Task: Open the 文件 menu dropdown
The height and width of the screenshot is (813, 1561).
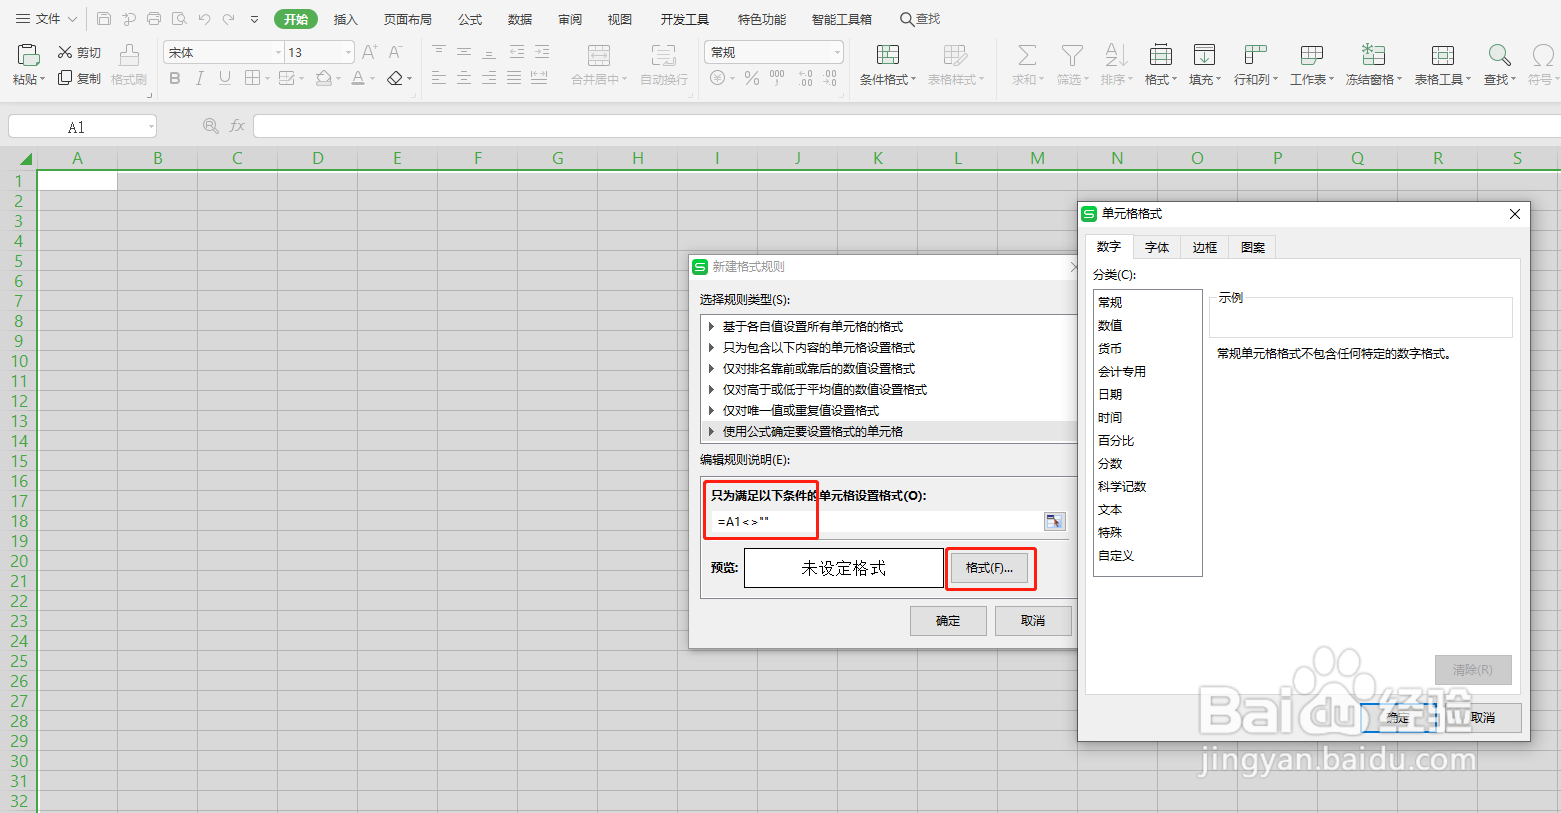Action: point(46,19)
